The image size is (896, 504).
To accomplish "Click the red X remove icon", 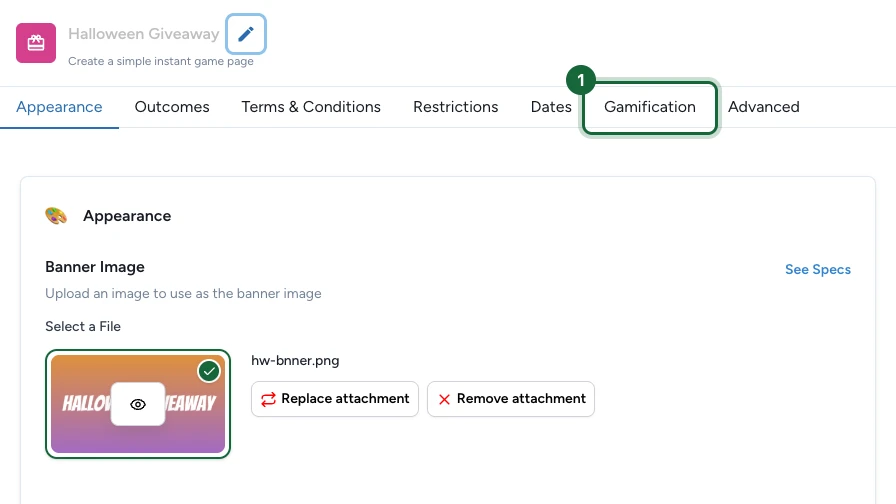I will (444, 399).
